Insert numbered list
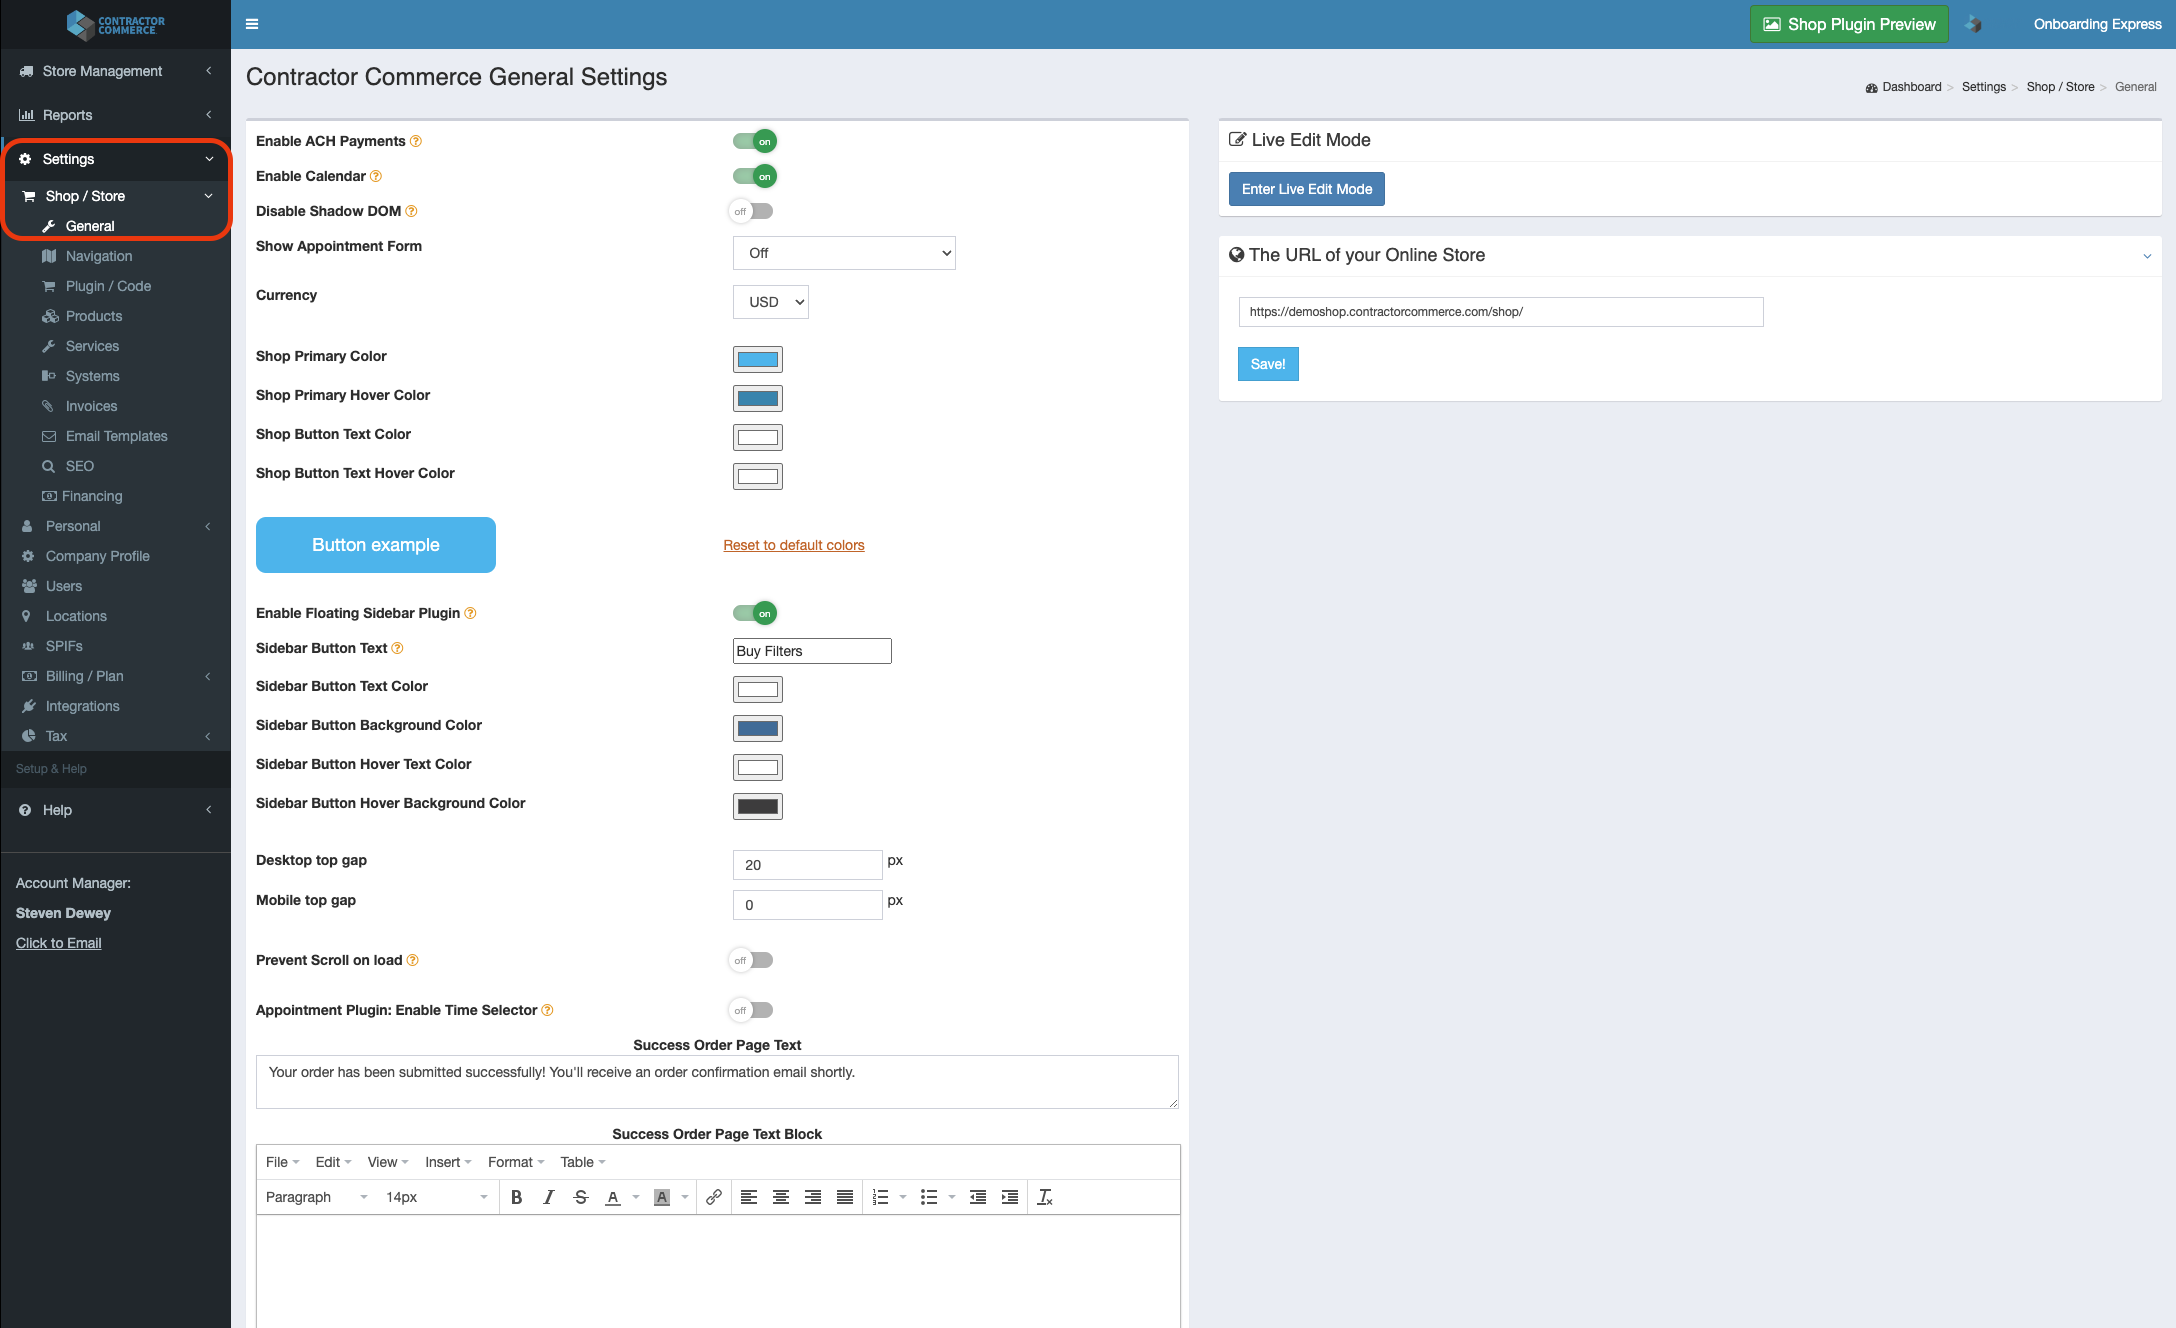2176x1328 pixels. (x=880, y=1197)
